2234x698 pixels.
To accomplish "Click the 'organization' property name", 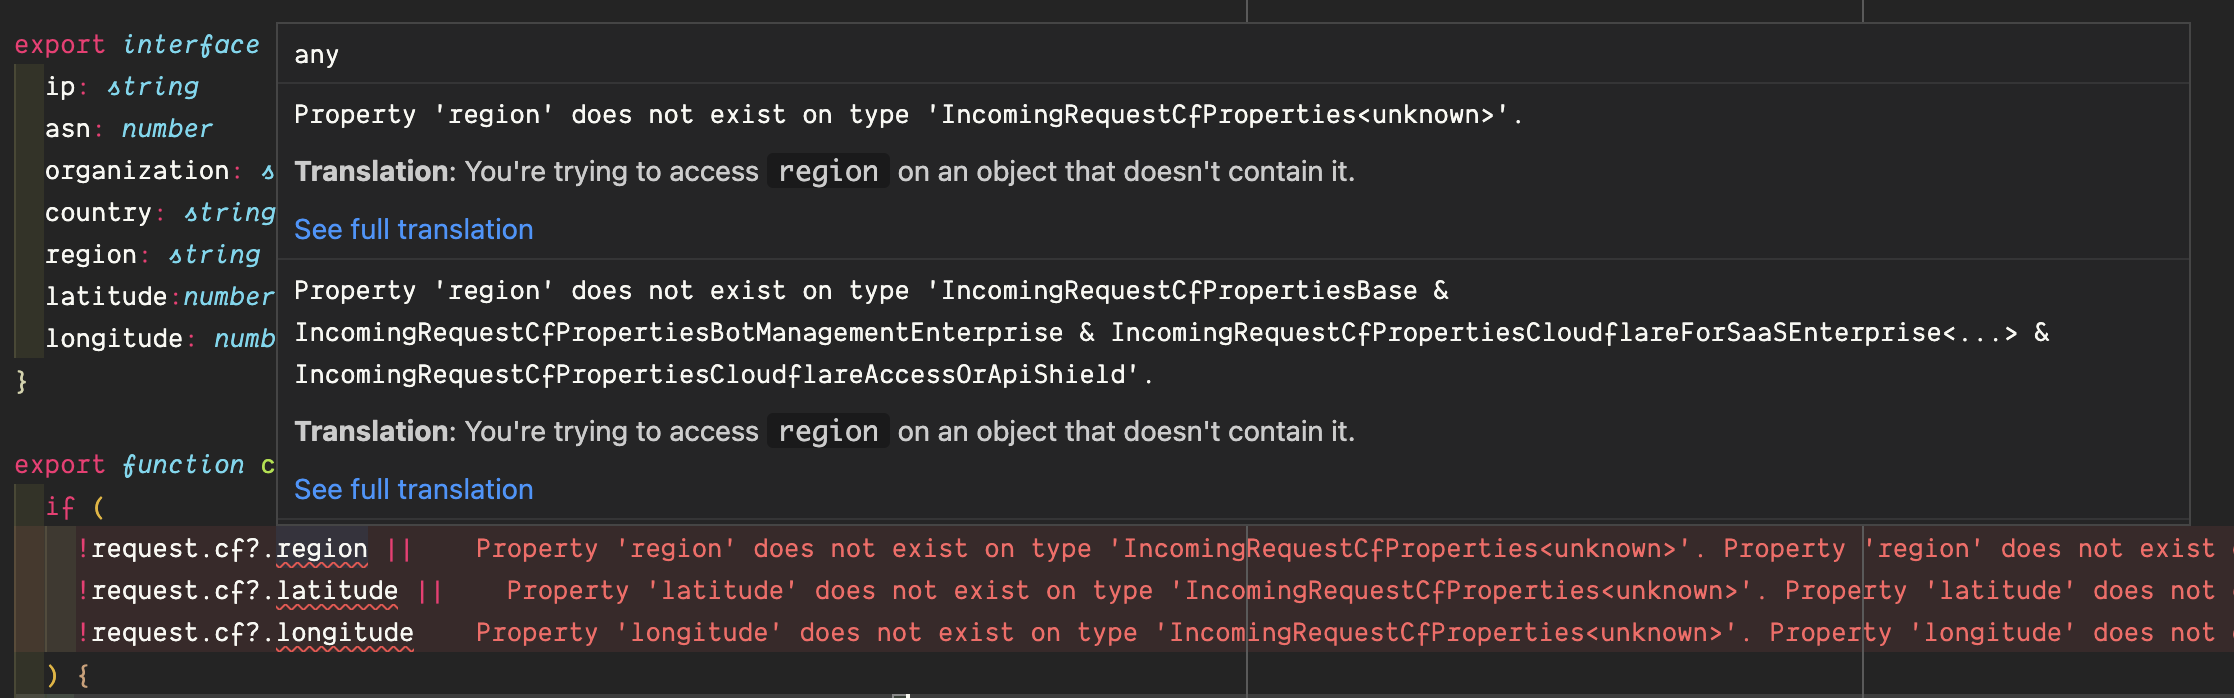I will pos(135,170).
